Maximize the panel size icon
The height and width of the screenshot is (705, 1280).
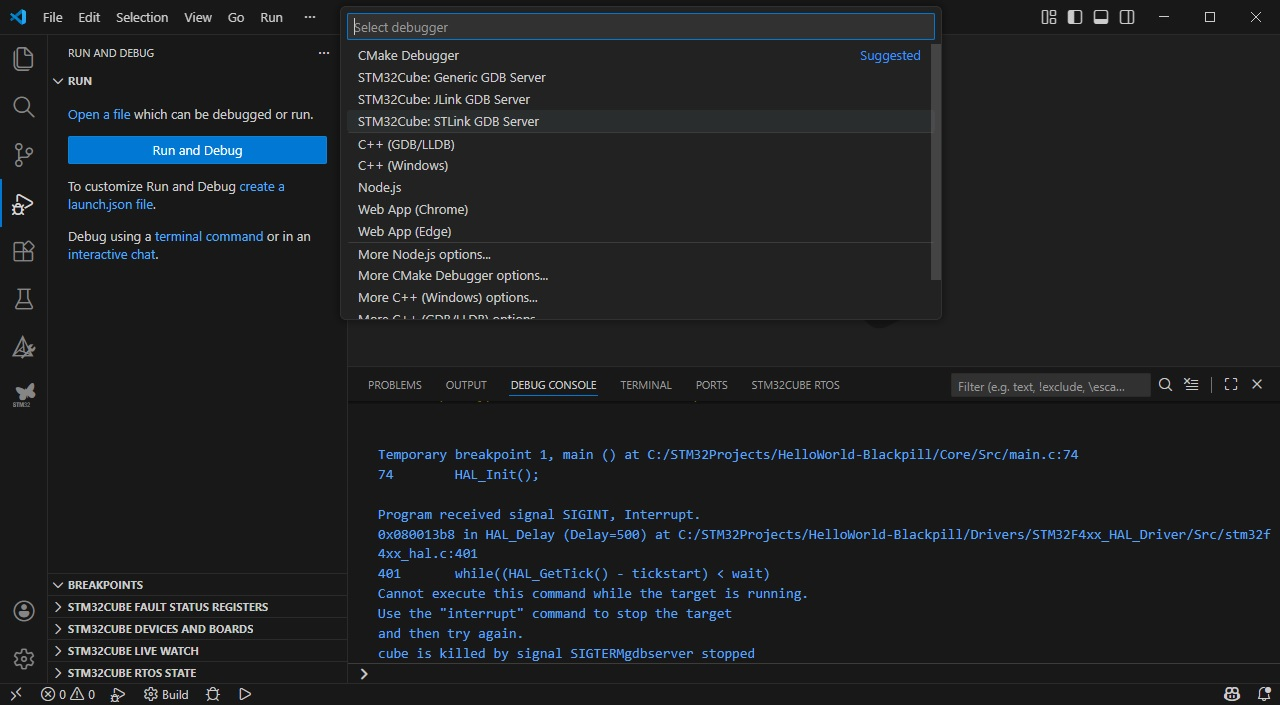pyautogui.click(x=1231, y=384)
